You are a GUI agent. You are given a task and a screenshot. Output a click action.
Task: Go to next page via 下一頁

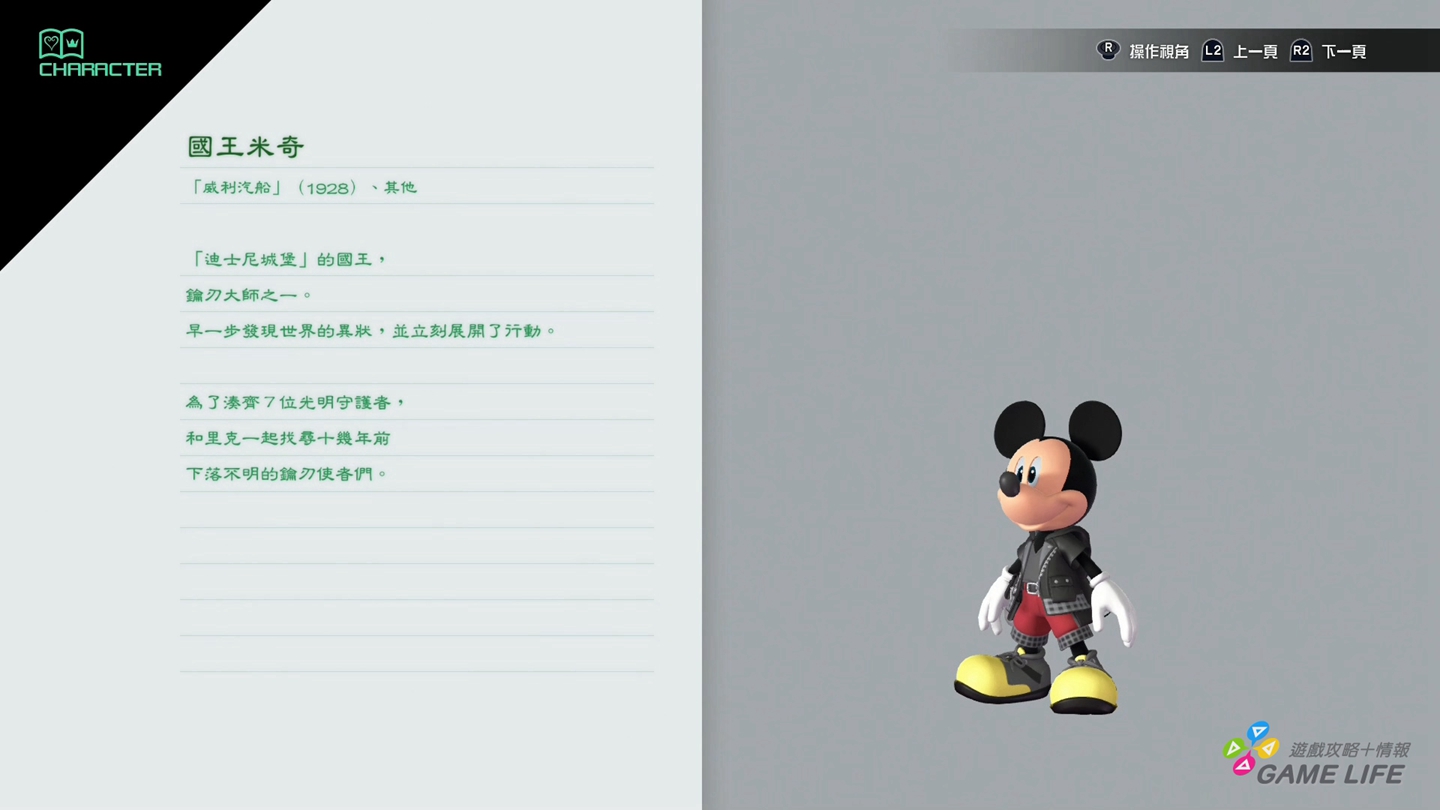1344,52
